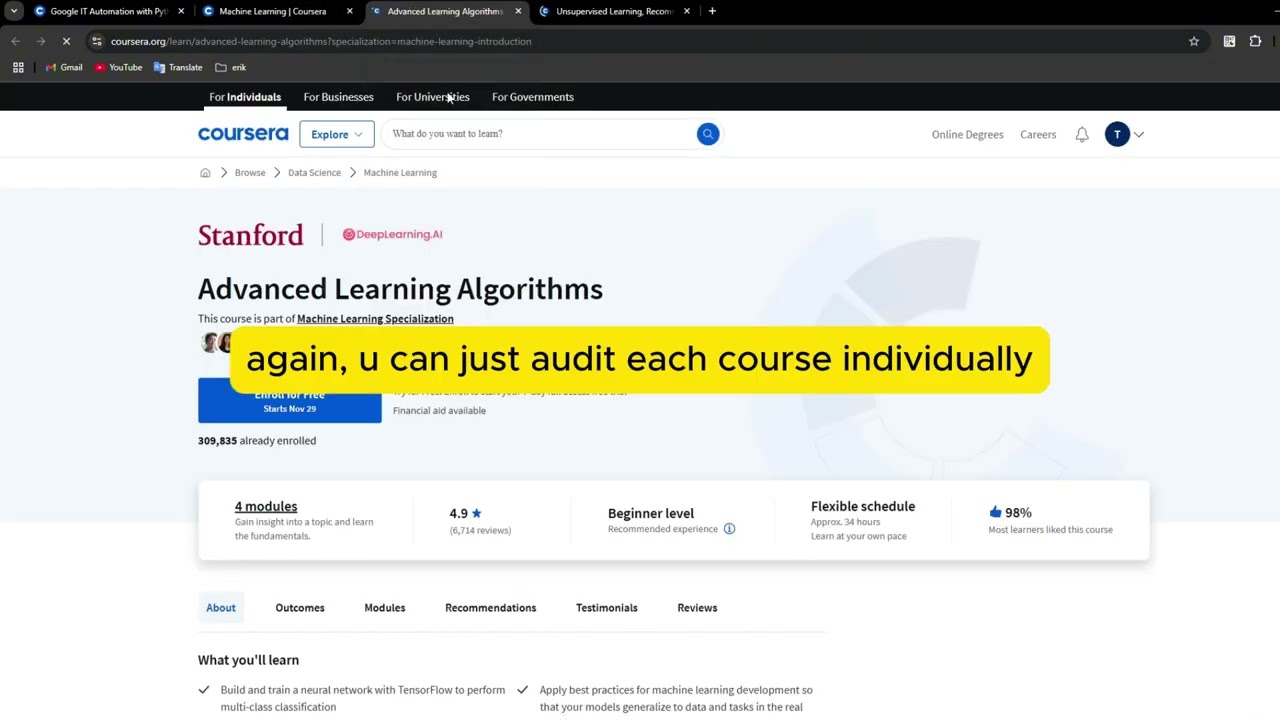Open Chrome apps grid icon
The width and height of the screenshot is (1280, 720).
coord(18,67)
